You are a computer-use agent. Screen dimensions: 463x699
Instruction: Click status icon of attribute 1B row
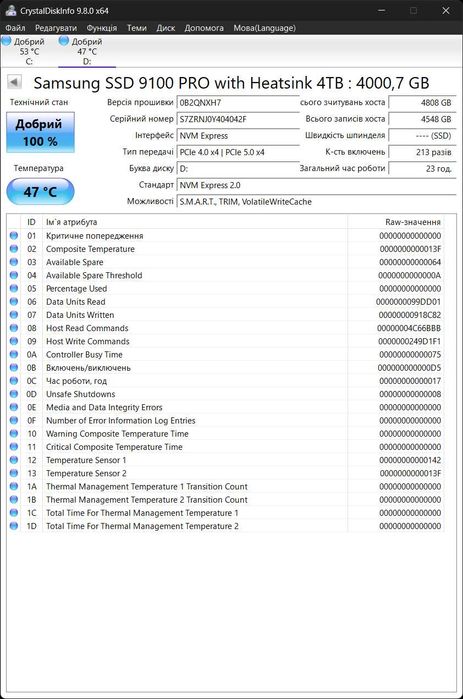(14, 499)
